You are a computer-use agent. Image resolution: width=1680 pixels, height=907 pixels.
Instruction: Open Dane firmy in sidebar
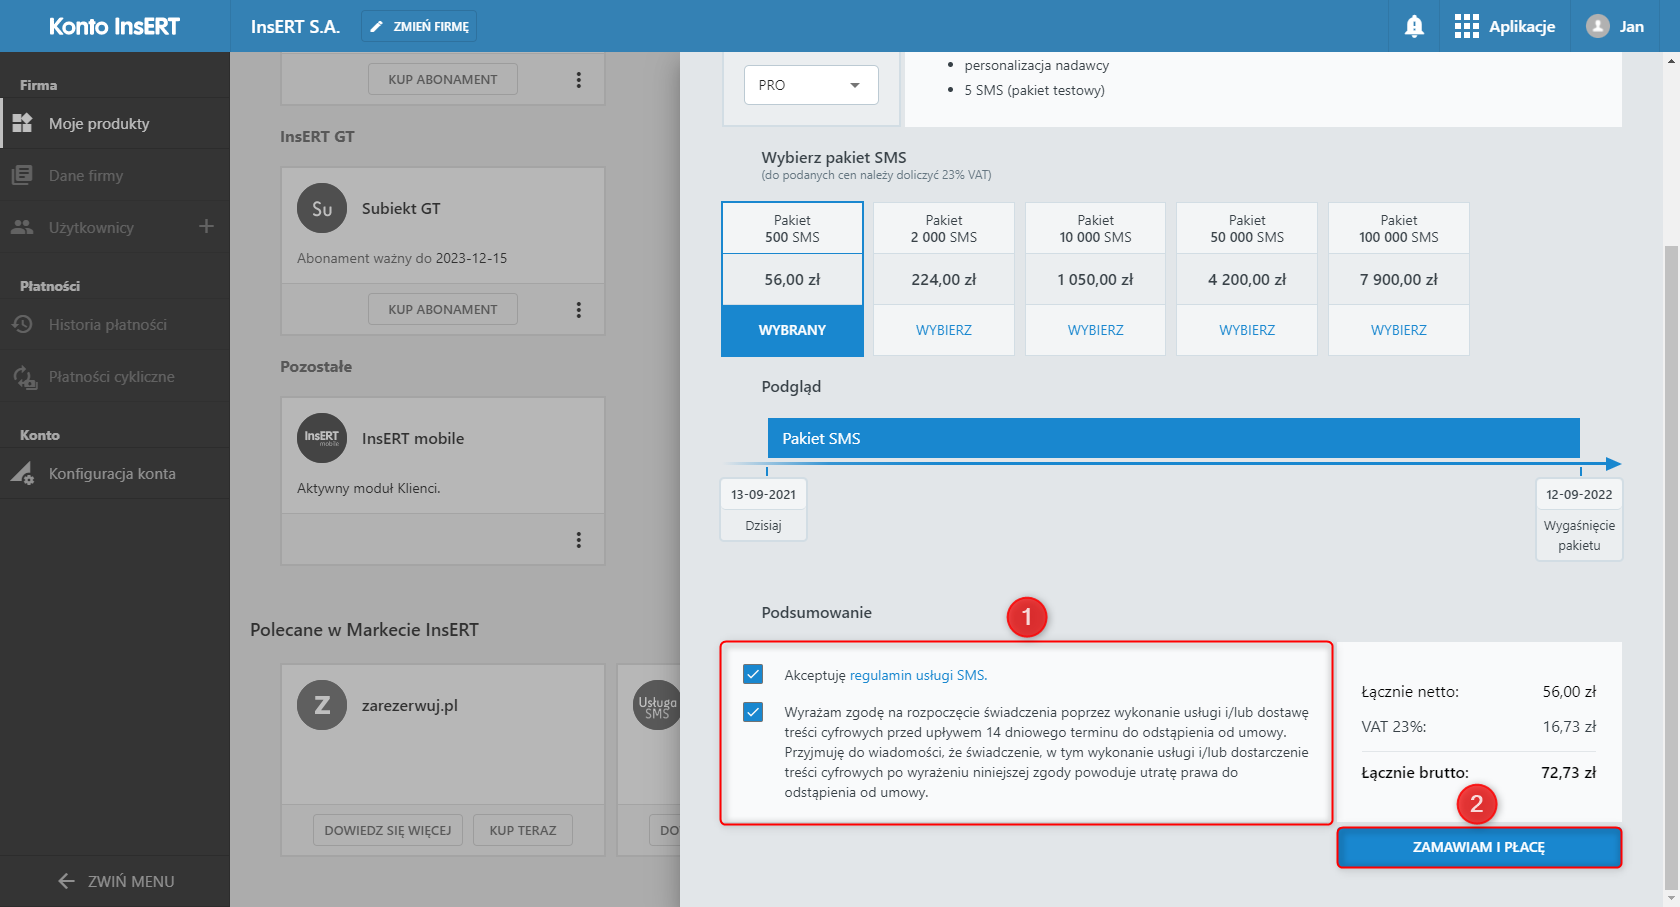click(x=115, y=176)
